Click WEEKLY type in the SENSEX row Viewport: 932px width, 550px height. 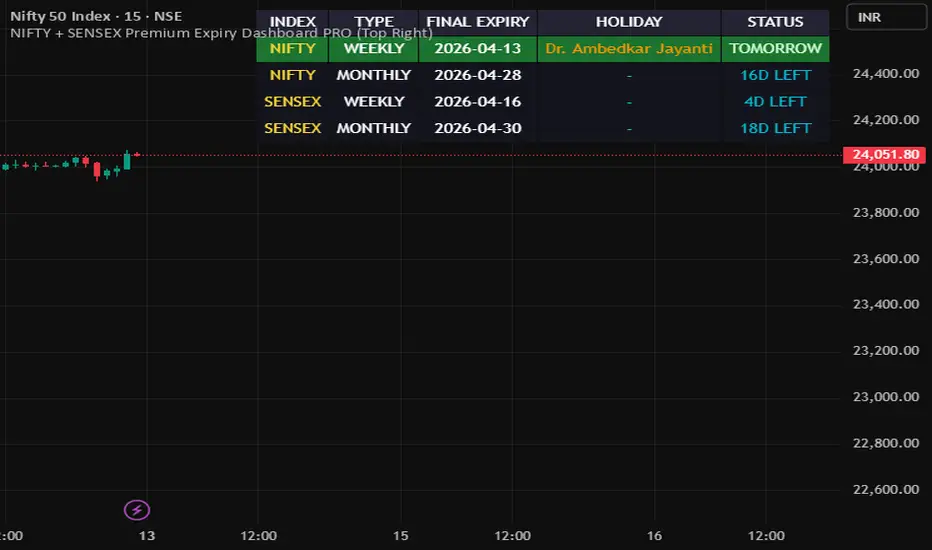click(374, 102)
